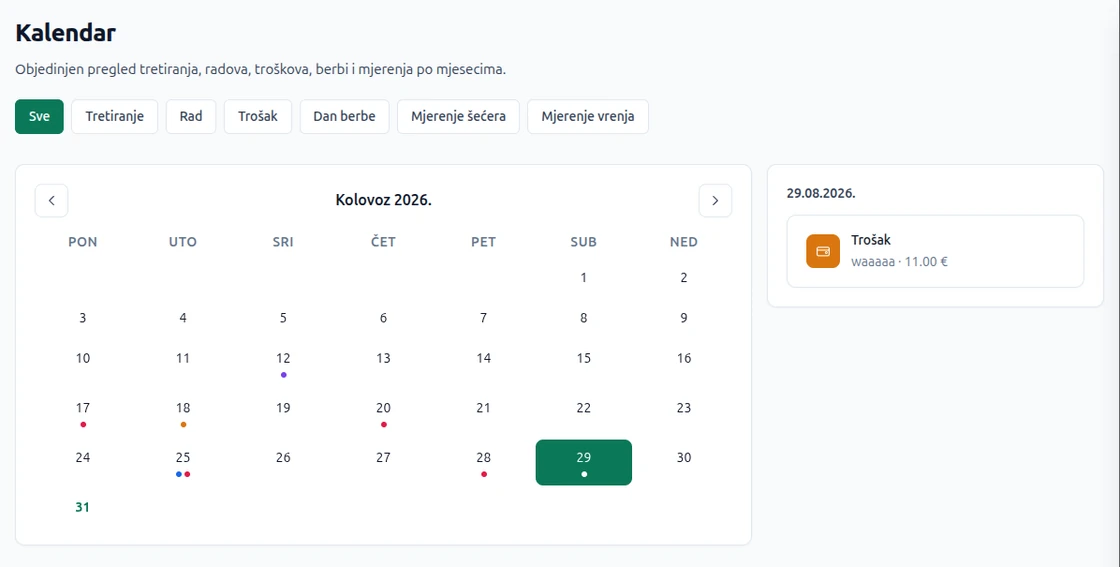Viewport: 1120px width, 567px height.
Task: Click the orange wallet Trošak icon
Action: click(x=823, y=251)
